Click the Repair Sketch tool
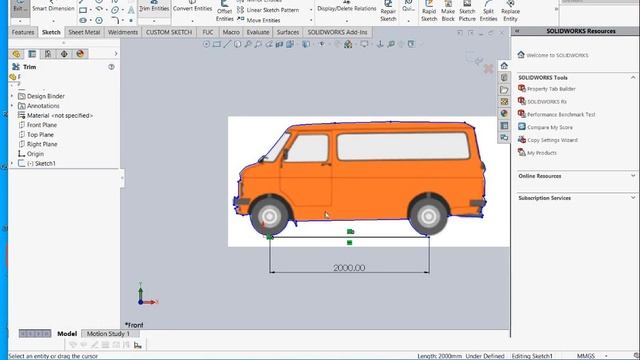This screenshot has height=360, width=640. 388,11
